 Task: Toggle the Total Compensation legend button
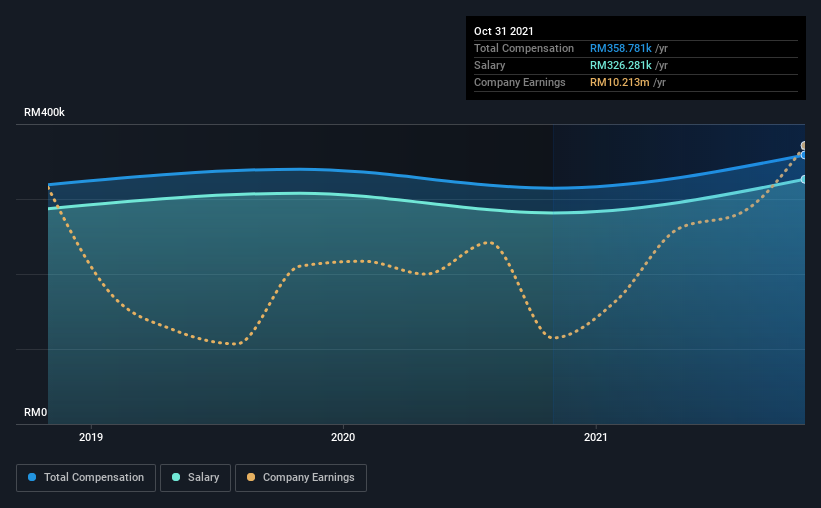pos(86,478)
